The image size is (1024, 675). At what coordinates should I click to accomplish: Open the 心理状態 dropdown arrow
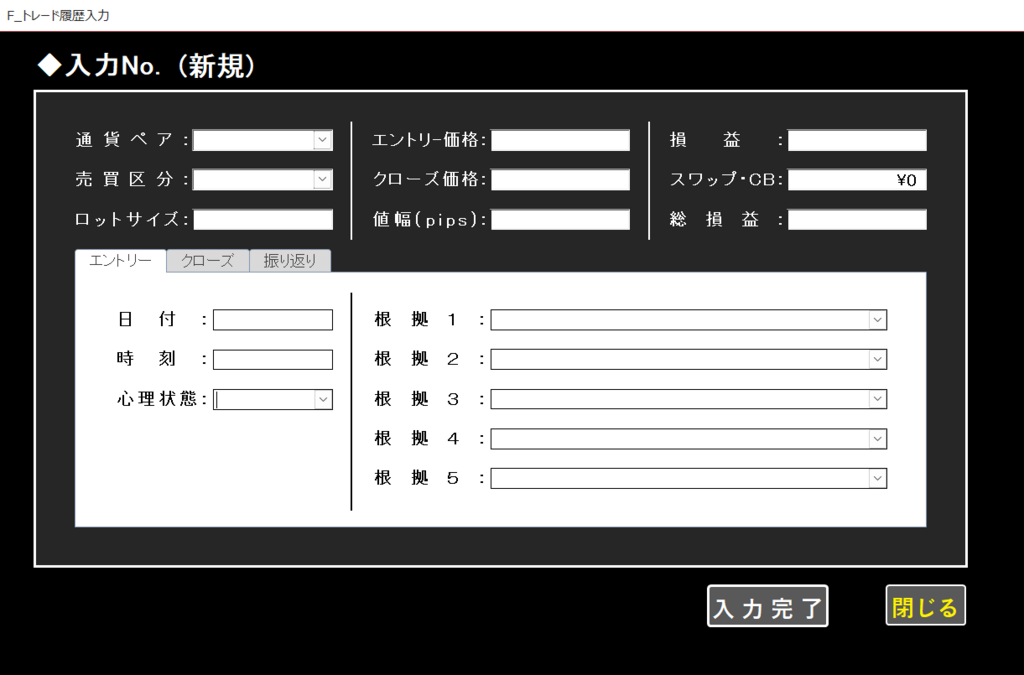[x=323, y=399]
